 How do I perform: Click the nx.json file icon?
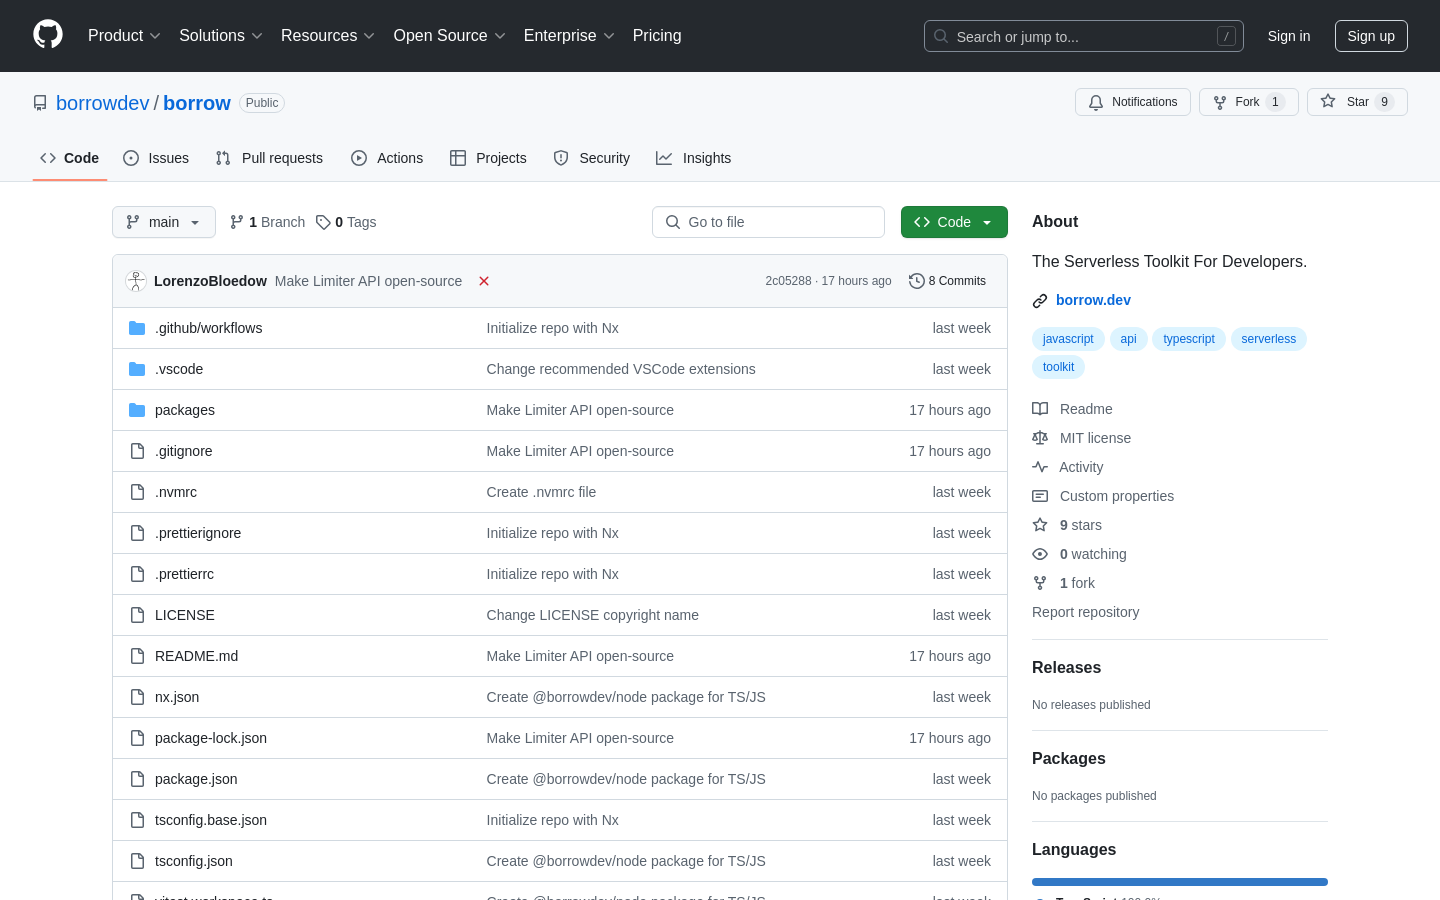point(137,697)
